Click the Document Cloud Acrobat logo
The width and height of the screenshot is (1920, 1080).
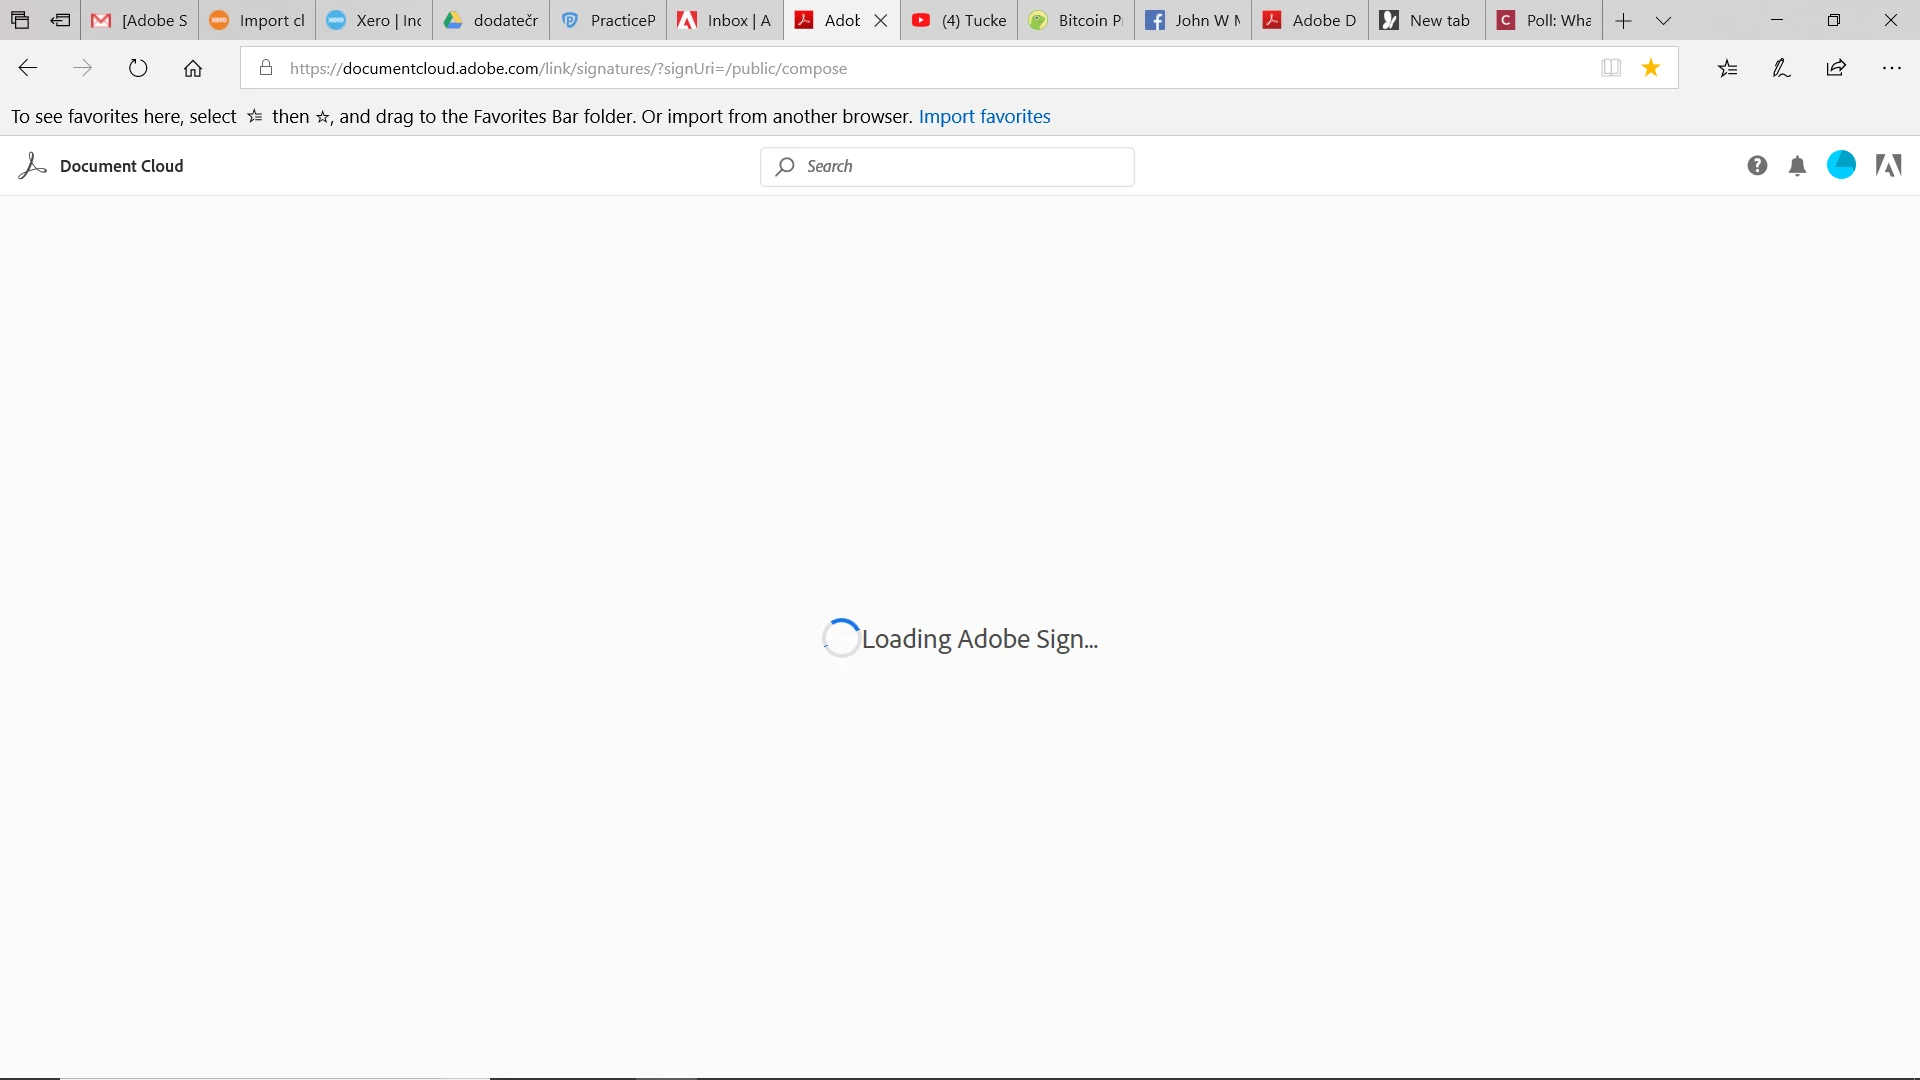coord(32,166)
